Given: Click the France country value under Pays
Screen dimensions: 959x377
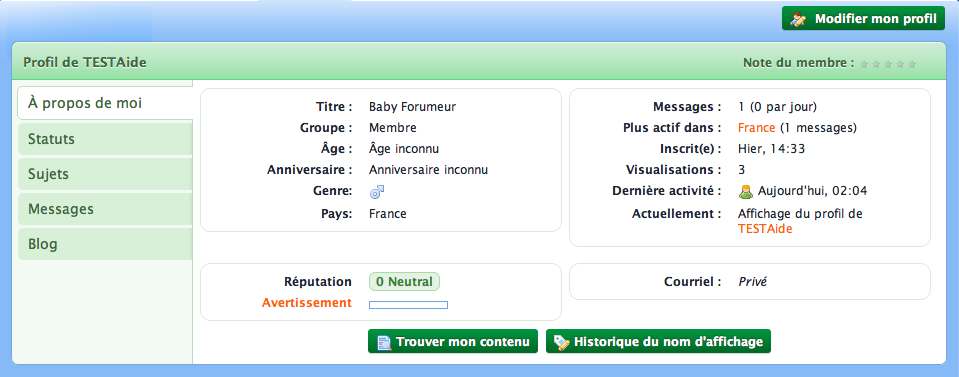Looking at the screenshot, I should (x=388, y=214).
